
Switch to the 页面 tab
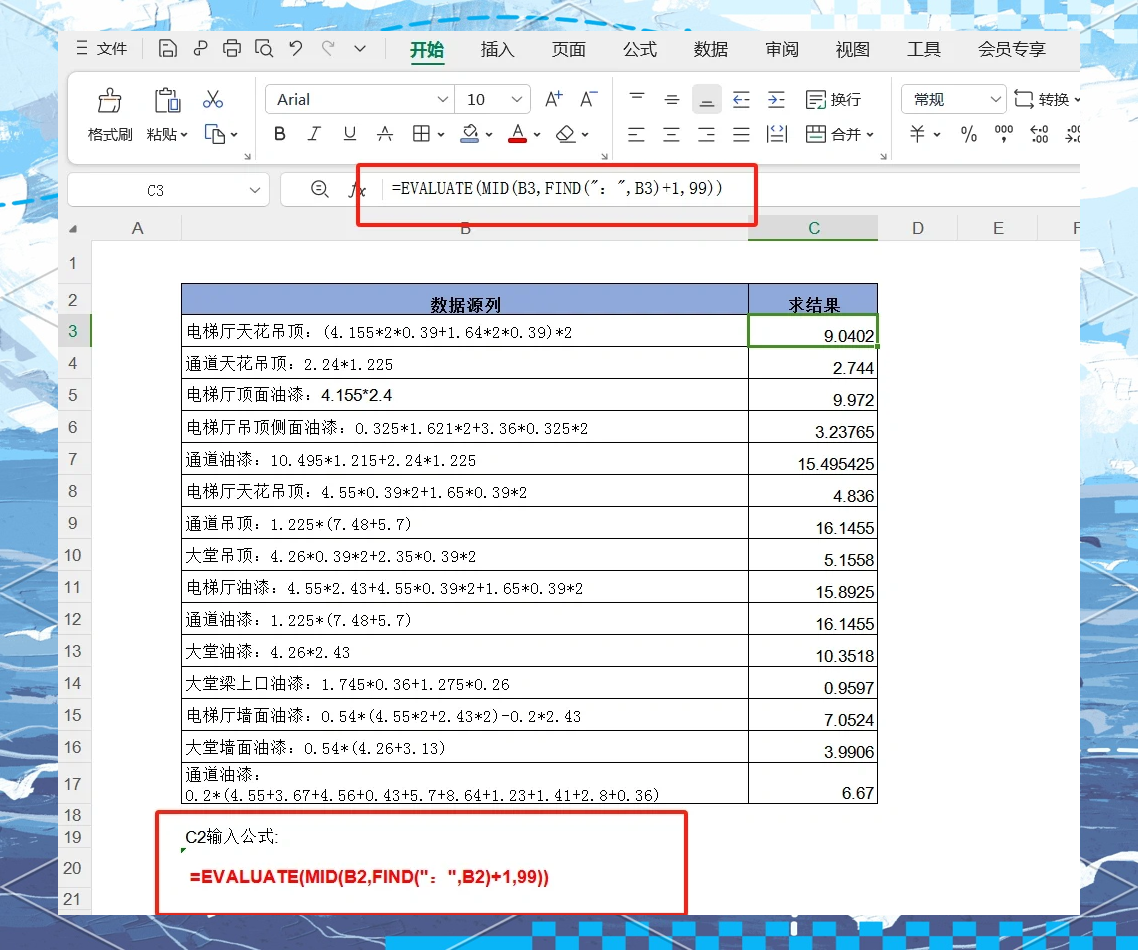pos(568,49)
